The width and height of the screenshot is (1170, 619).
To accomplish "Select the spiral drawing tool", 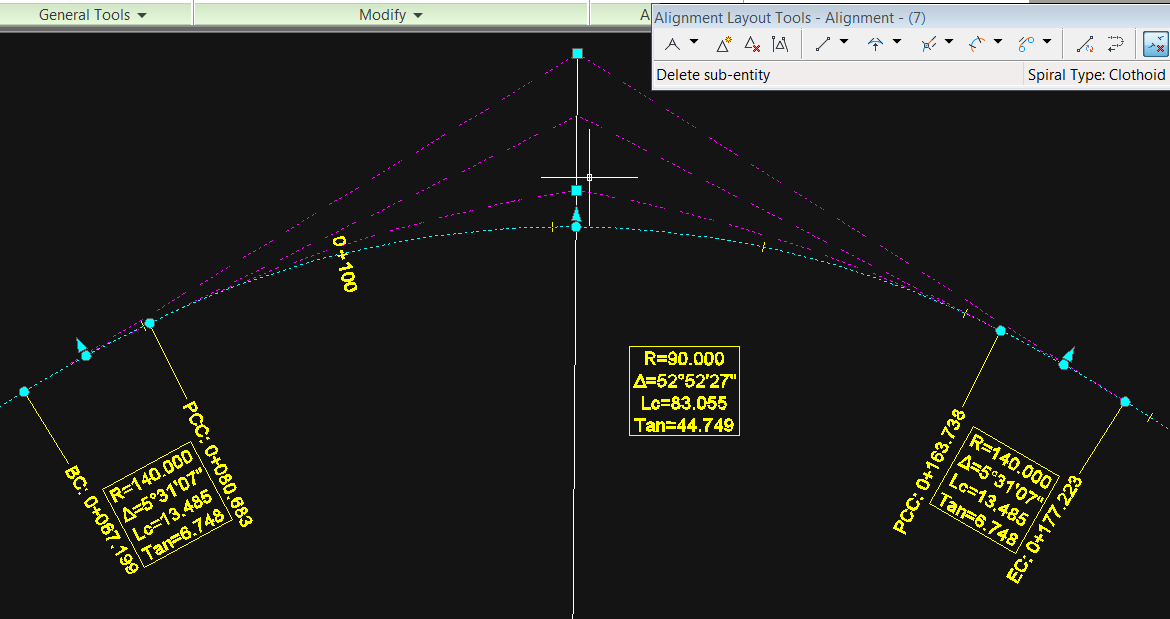I will (1025, 43).
